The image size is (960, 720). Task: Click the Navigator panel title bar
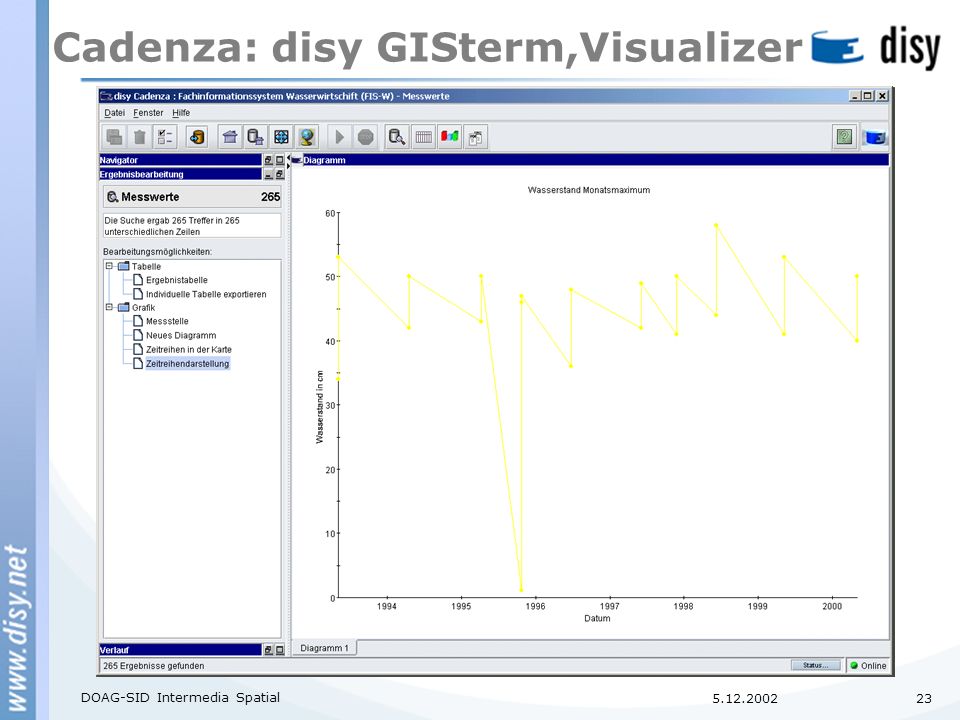(181, 160)
